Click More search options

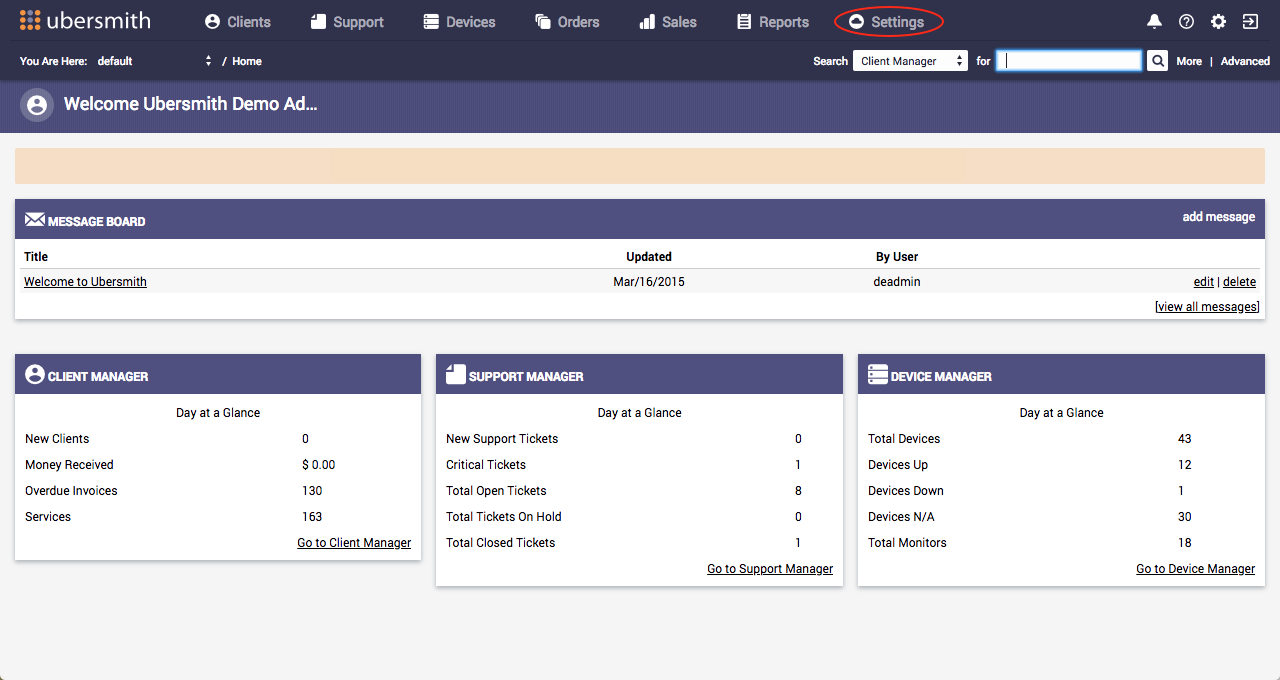pos(1189,61)
